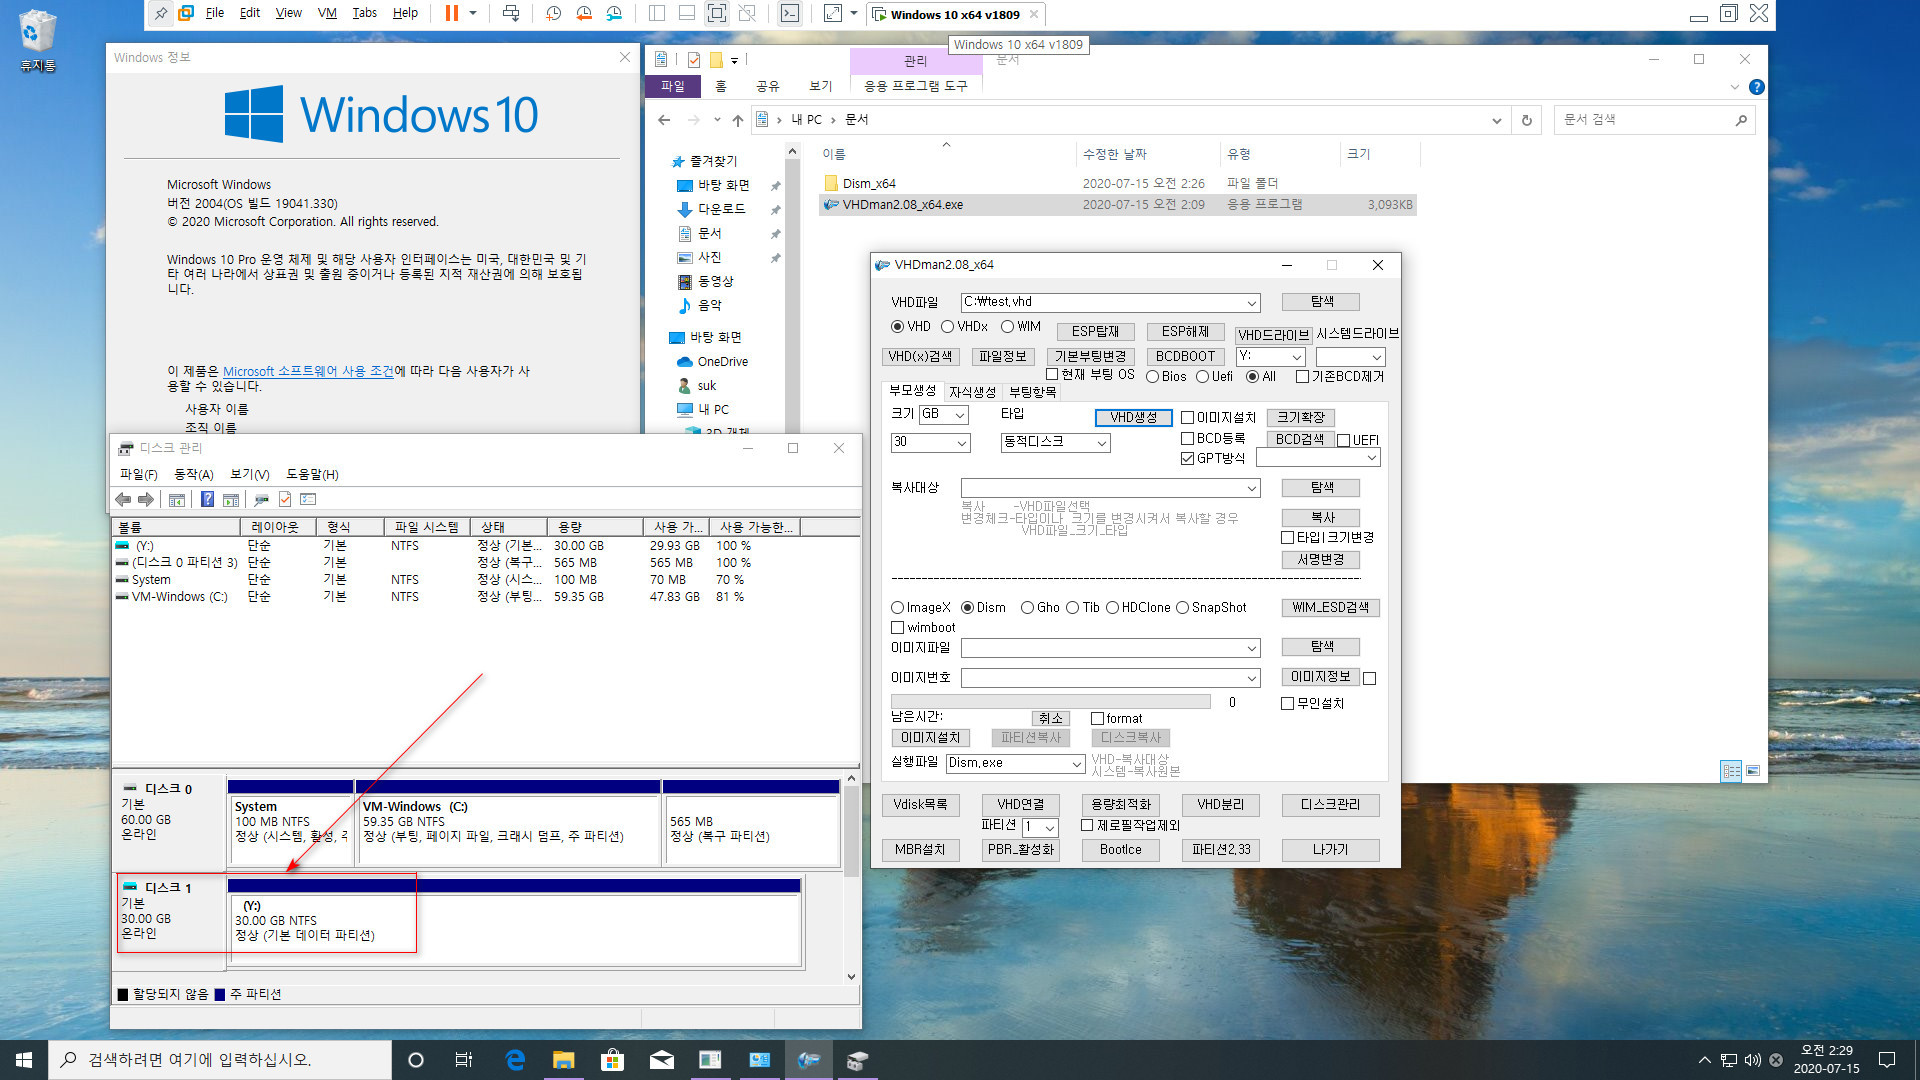This screenshot has height=1080, width=1920.
Task: Take a VM snapshot using the clock icon
Action: [554, 13]
